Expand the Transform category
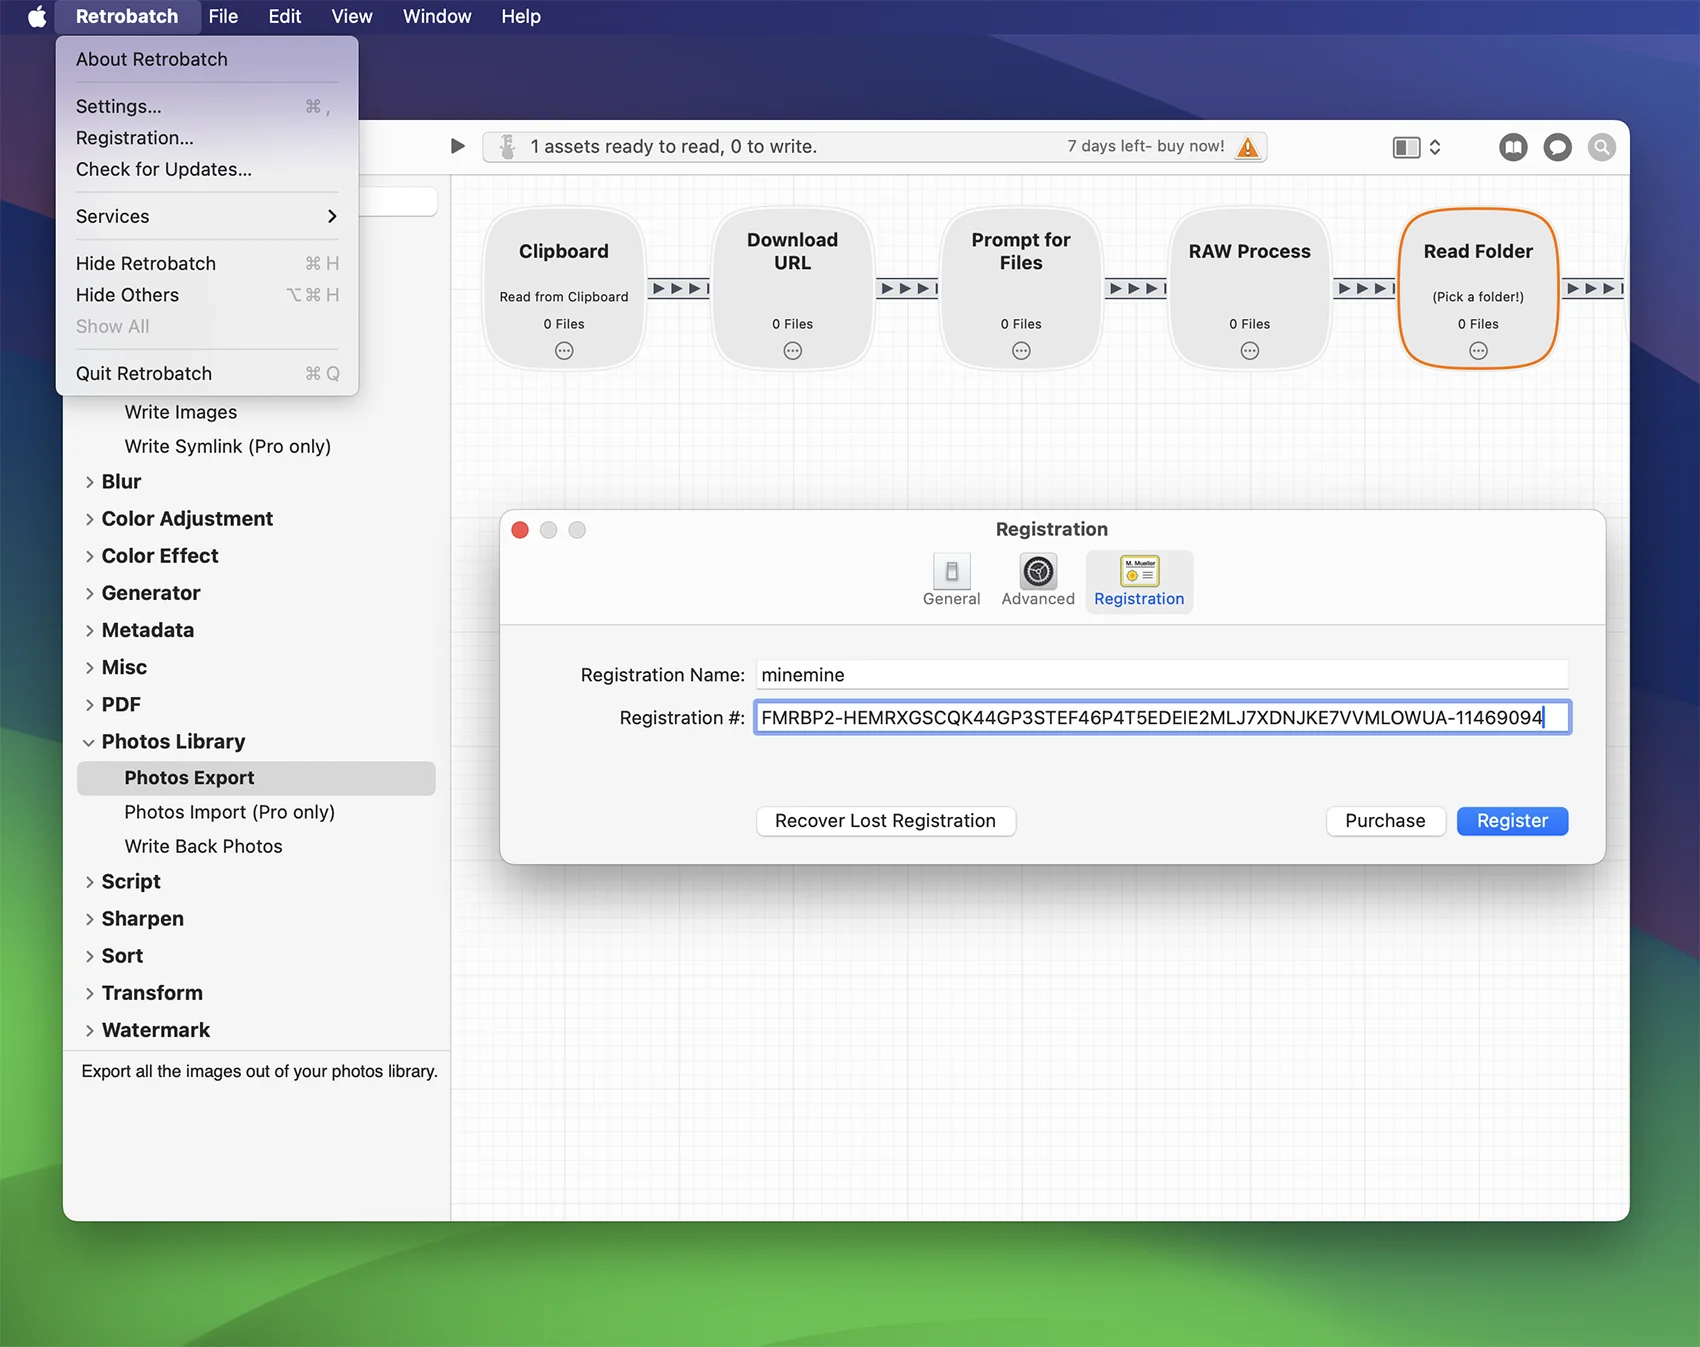Screen dimensions: 1700x1347 [x=89, y=993]
